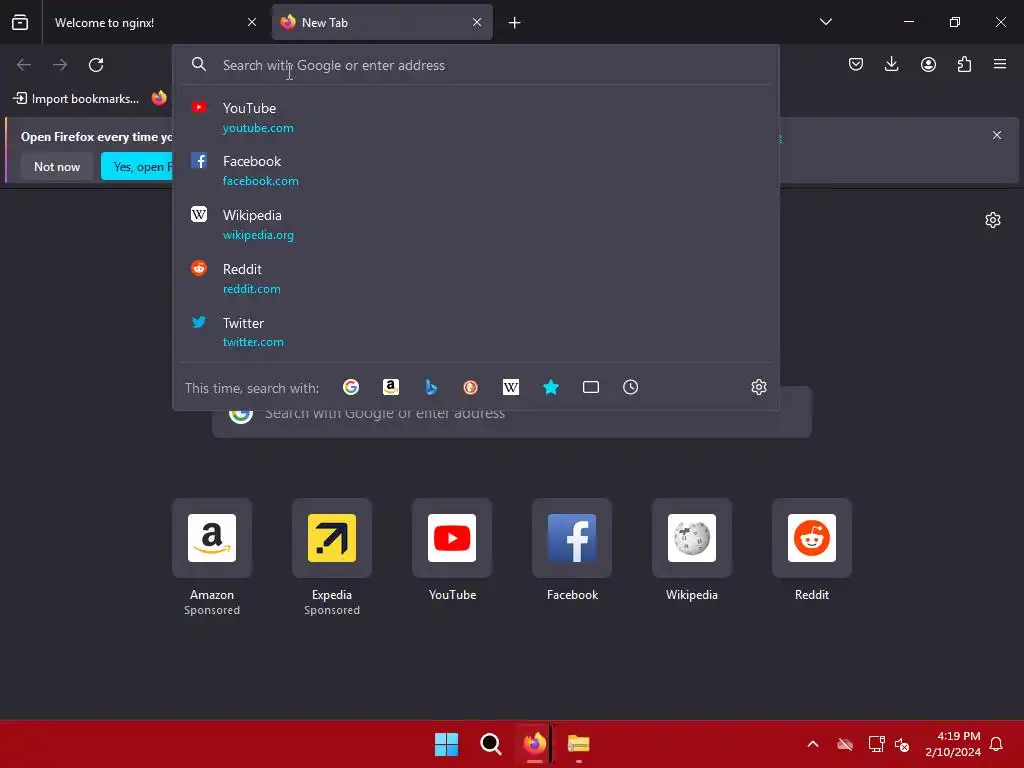Go back with the back arrow
1024x768 pixels.
[24, 65]
